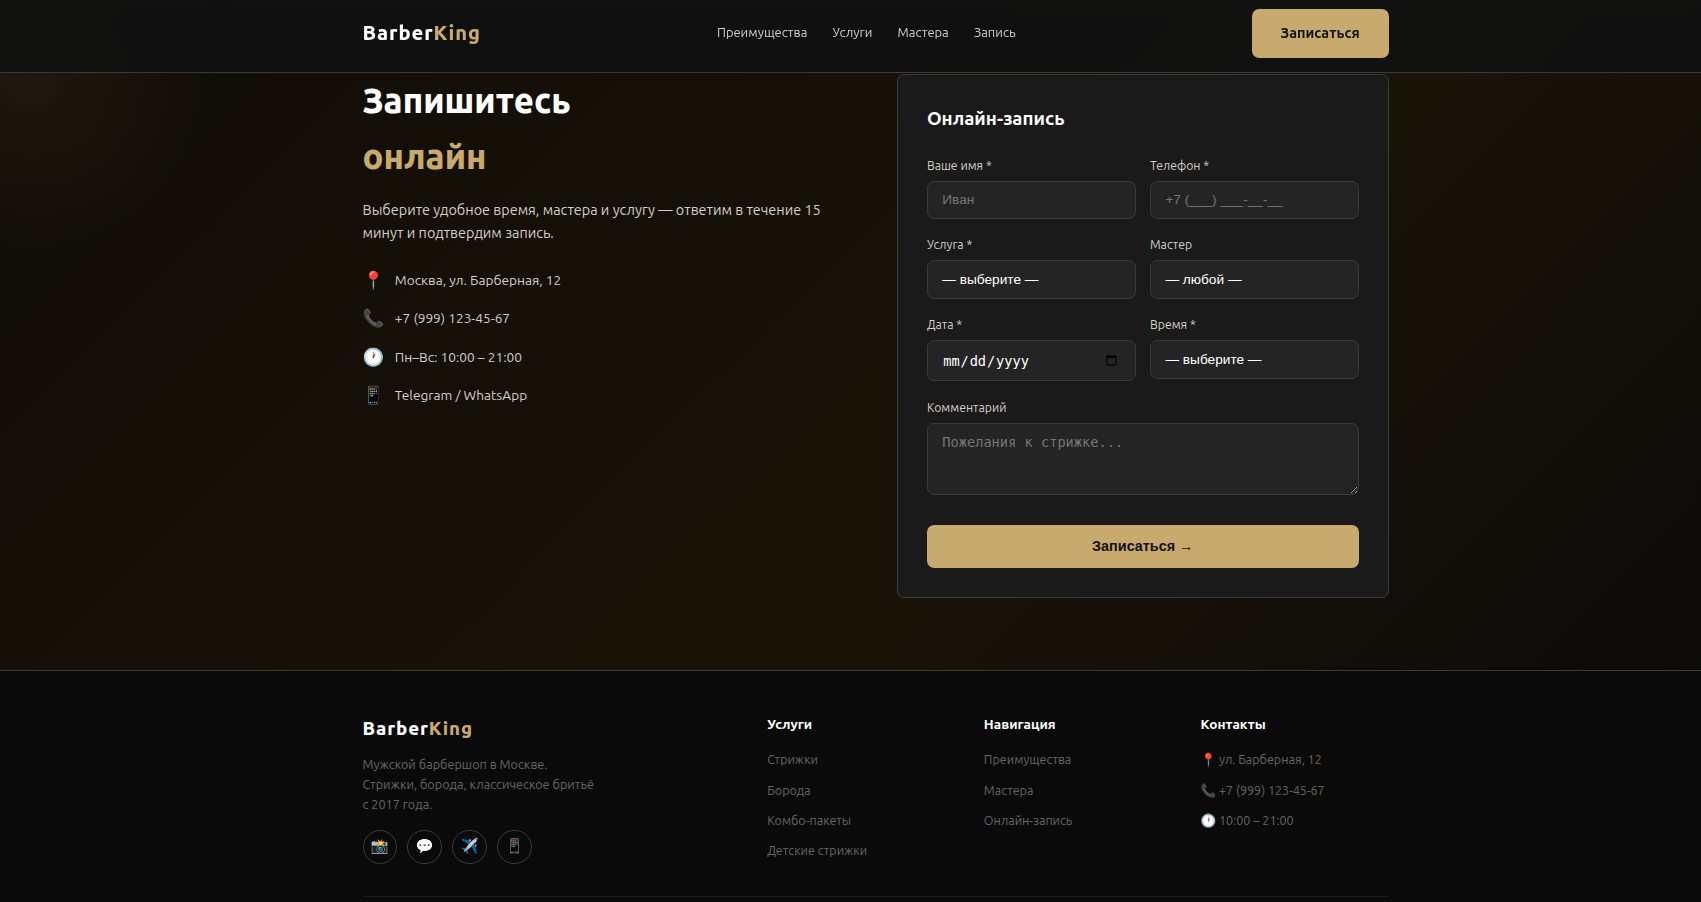Image resolution: width=1701 pixels, height=902 pixels.
Task: Open the Telegram / WhatsApp link
Action: [x=461, y=395]
